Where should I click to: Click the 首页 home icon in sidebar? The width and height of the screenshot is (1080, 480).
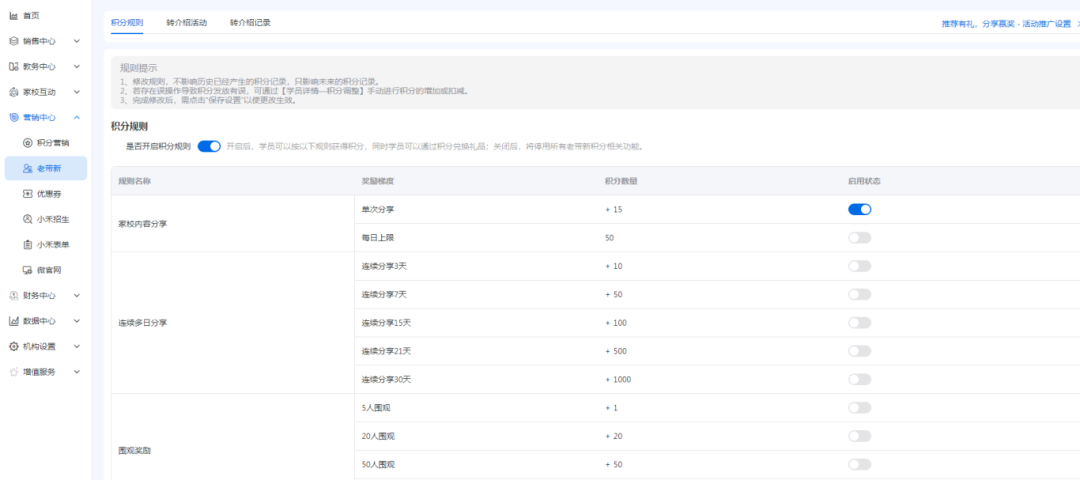pyautogui.click(x=13, y=16)
